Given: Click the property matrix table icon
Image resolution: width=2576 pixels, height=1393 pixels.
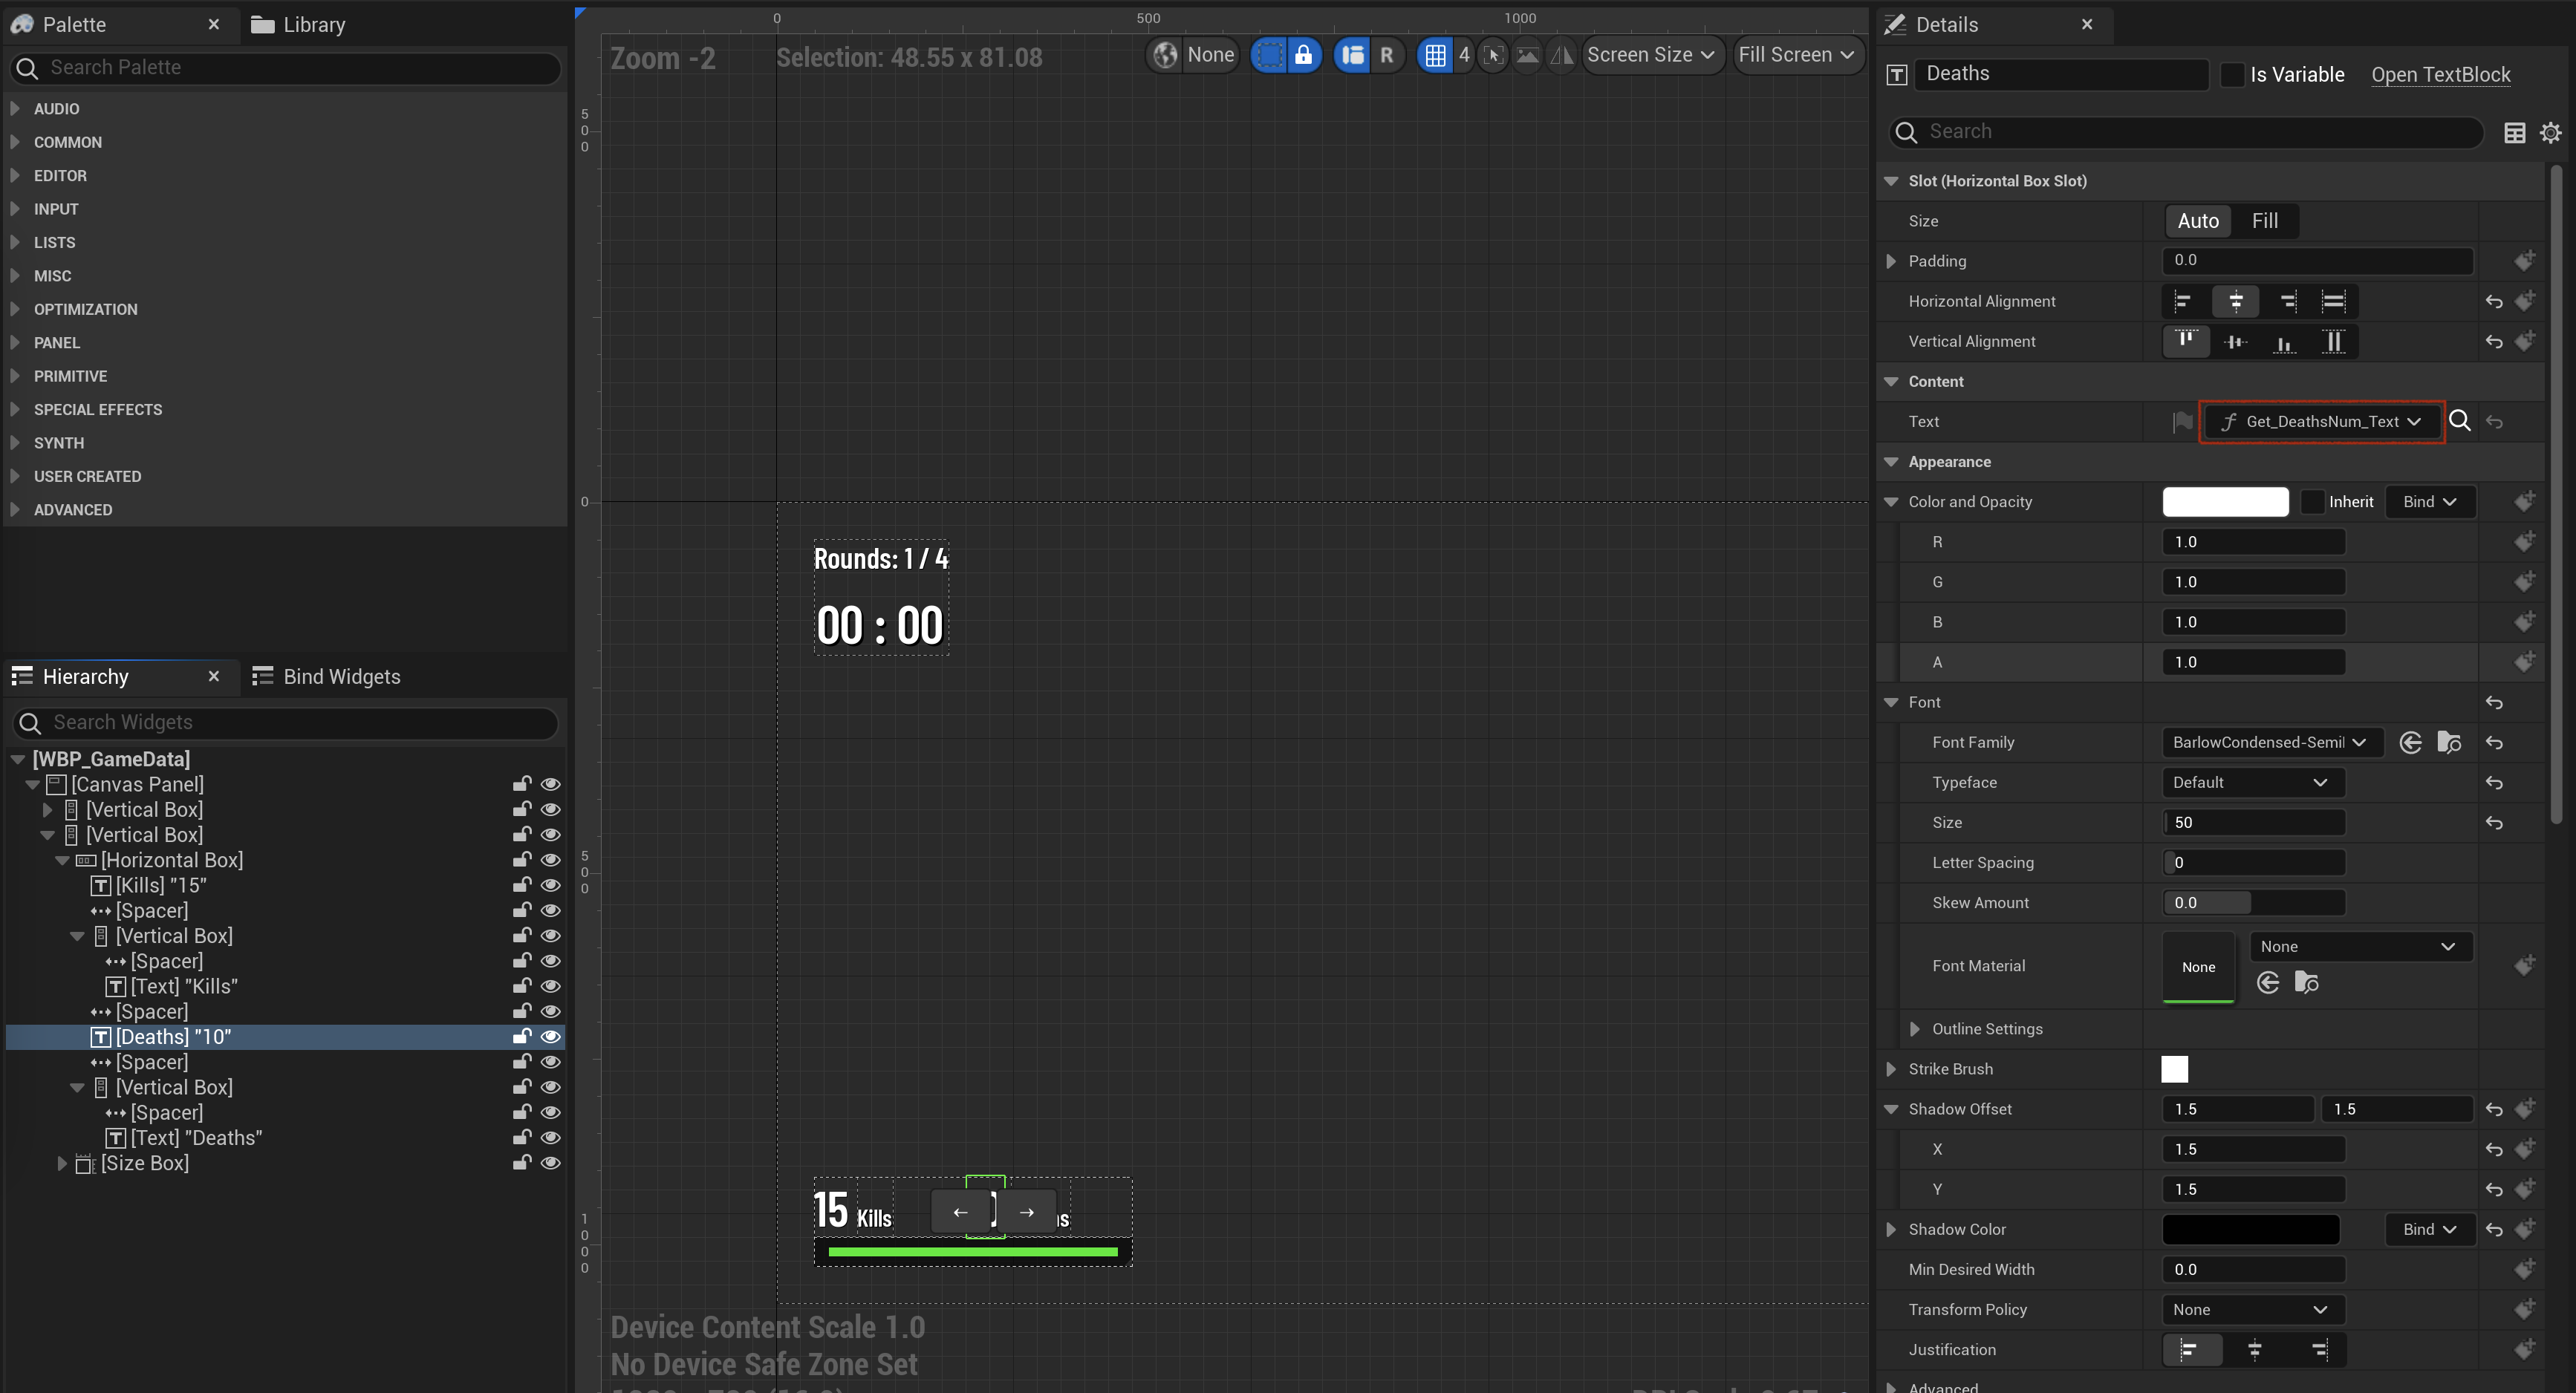Looking at the screenshot, I should 2514,132.
